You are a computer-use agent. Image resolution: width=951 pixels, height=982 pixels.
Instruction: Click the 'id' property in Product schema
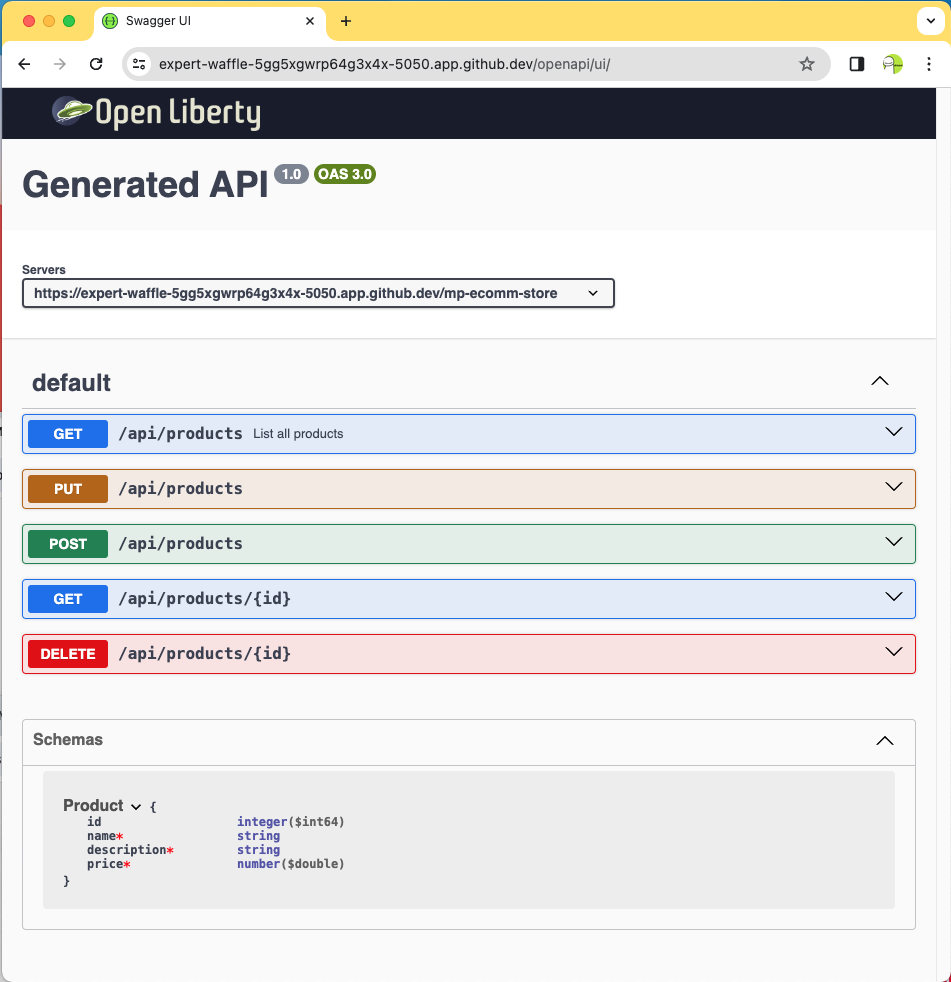[x=94, y=822]
